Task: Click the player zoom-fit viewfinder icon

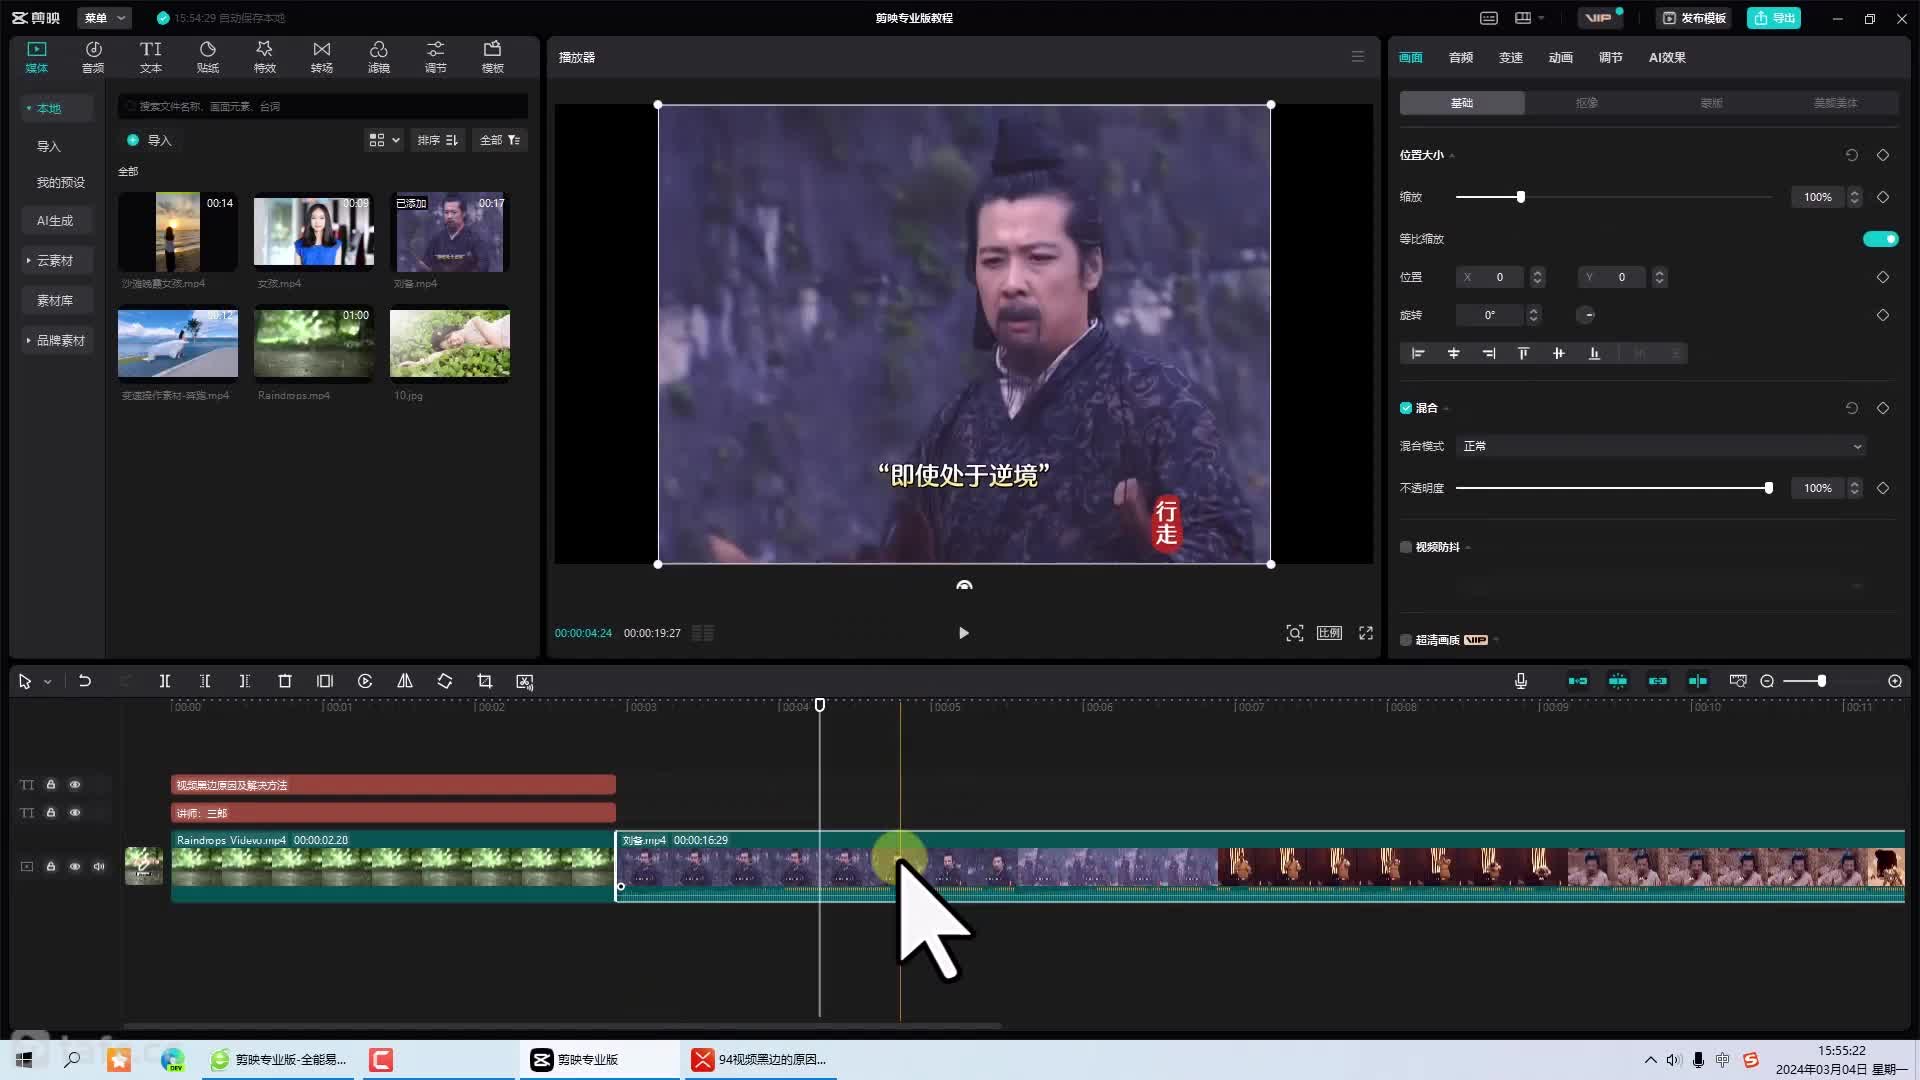Action: pyautogui.click(x=1295, y=633)
